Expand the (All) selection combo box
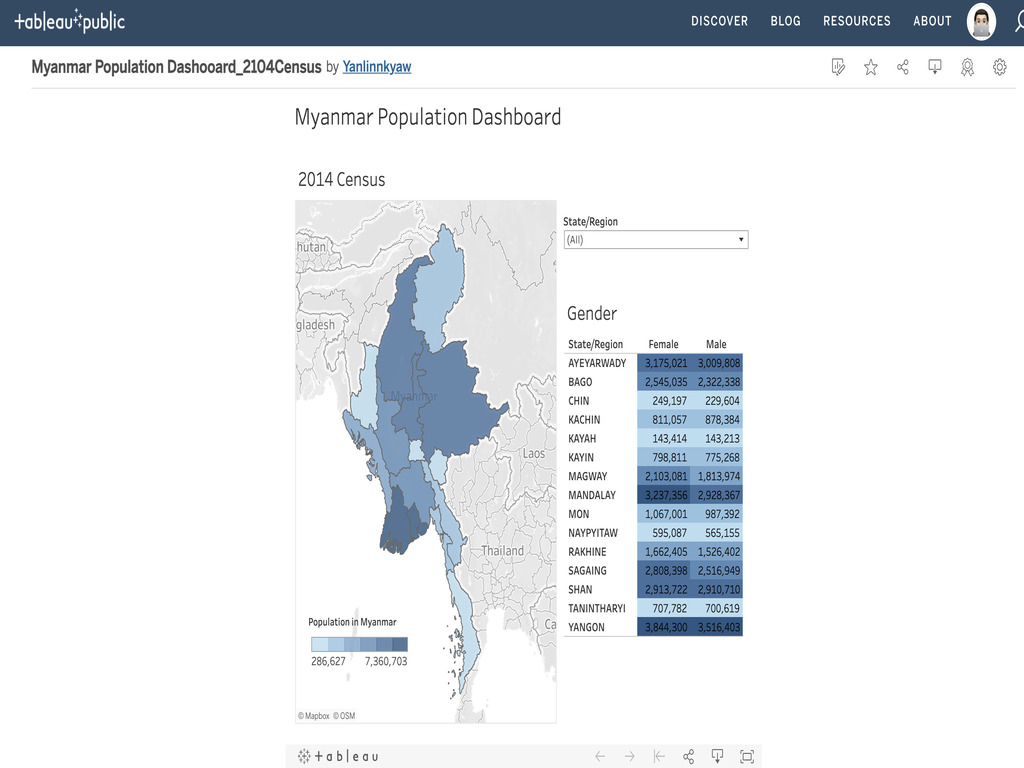The image size is (1024, 768). [x=656, y=239]
